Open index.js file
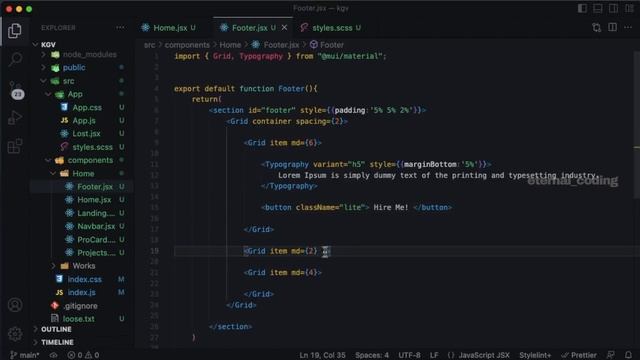640x360 pixels. (81, 292)
